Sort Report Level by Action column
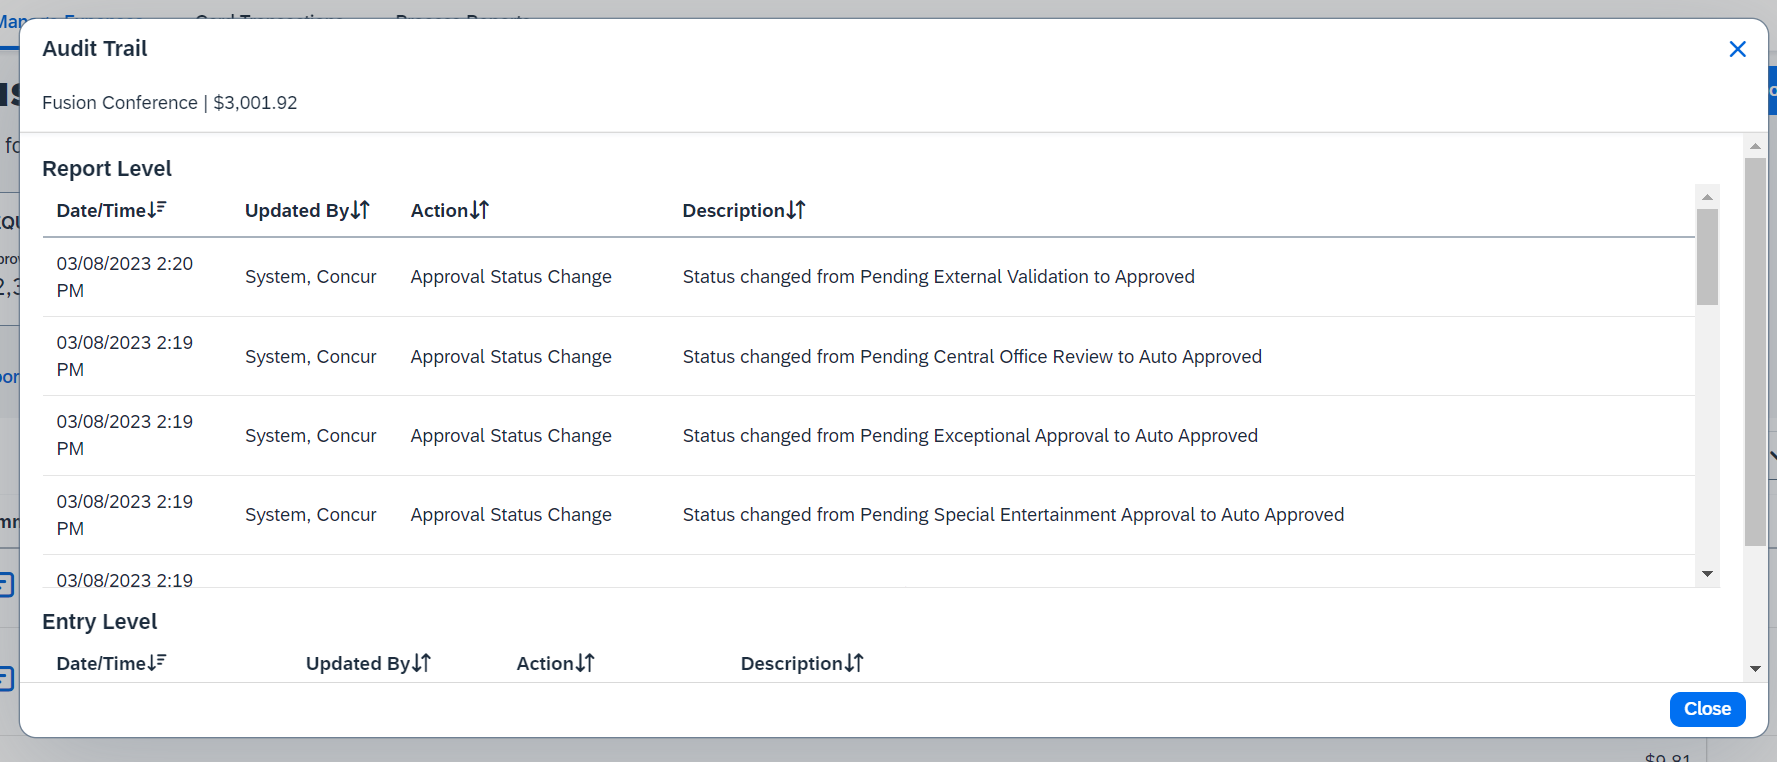1777x762 pixels. (449, 211)
